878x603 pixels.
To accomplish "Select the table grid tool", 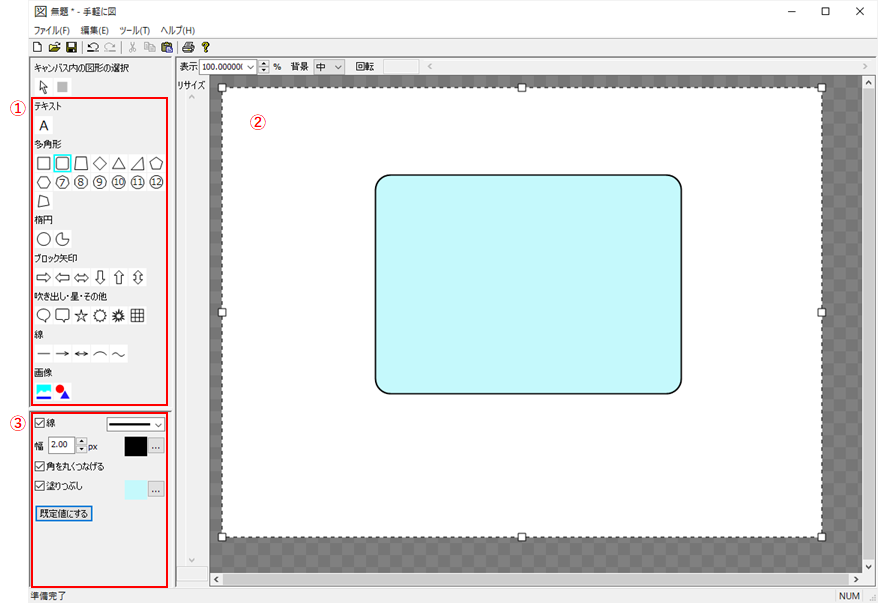I will point(137,315).
